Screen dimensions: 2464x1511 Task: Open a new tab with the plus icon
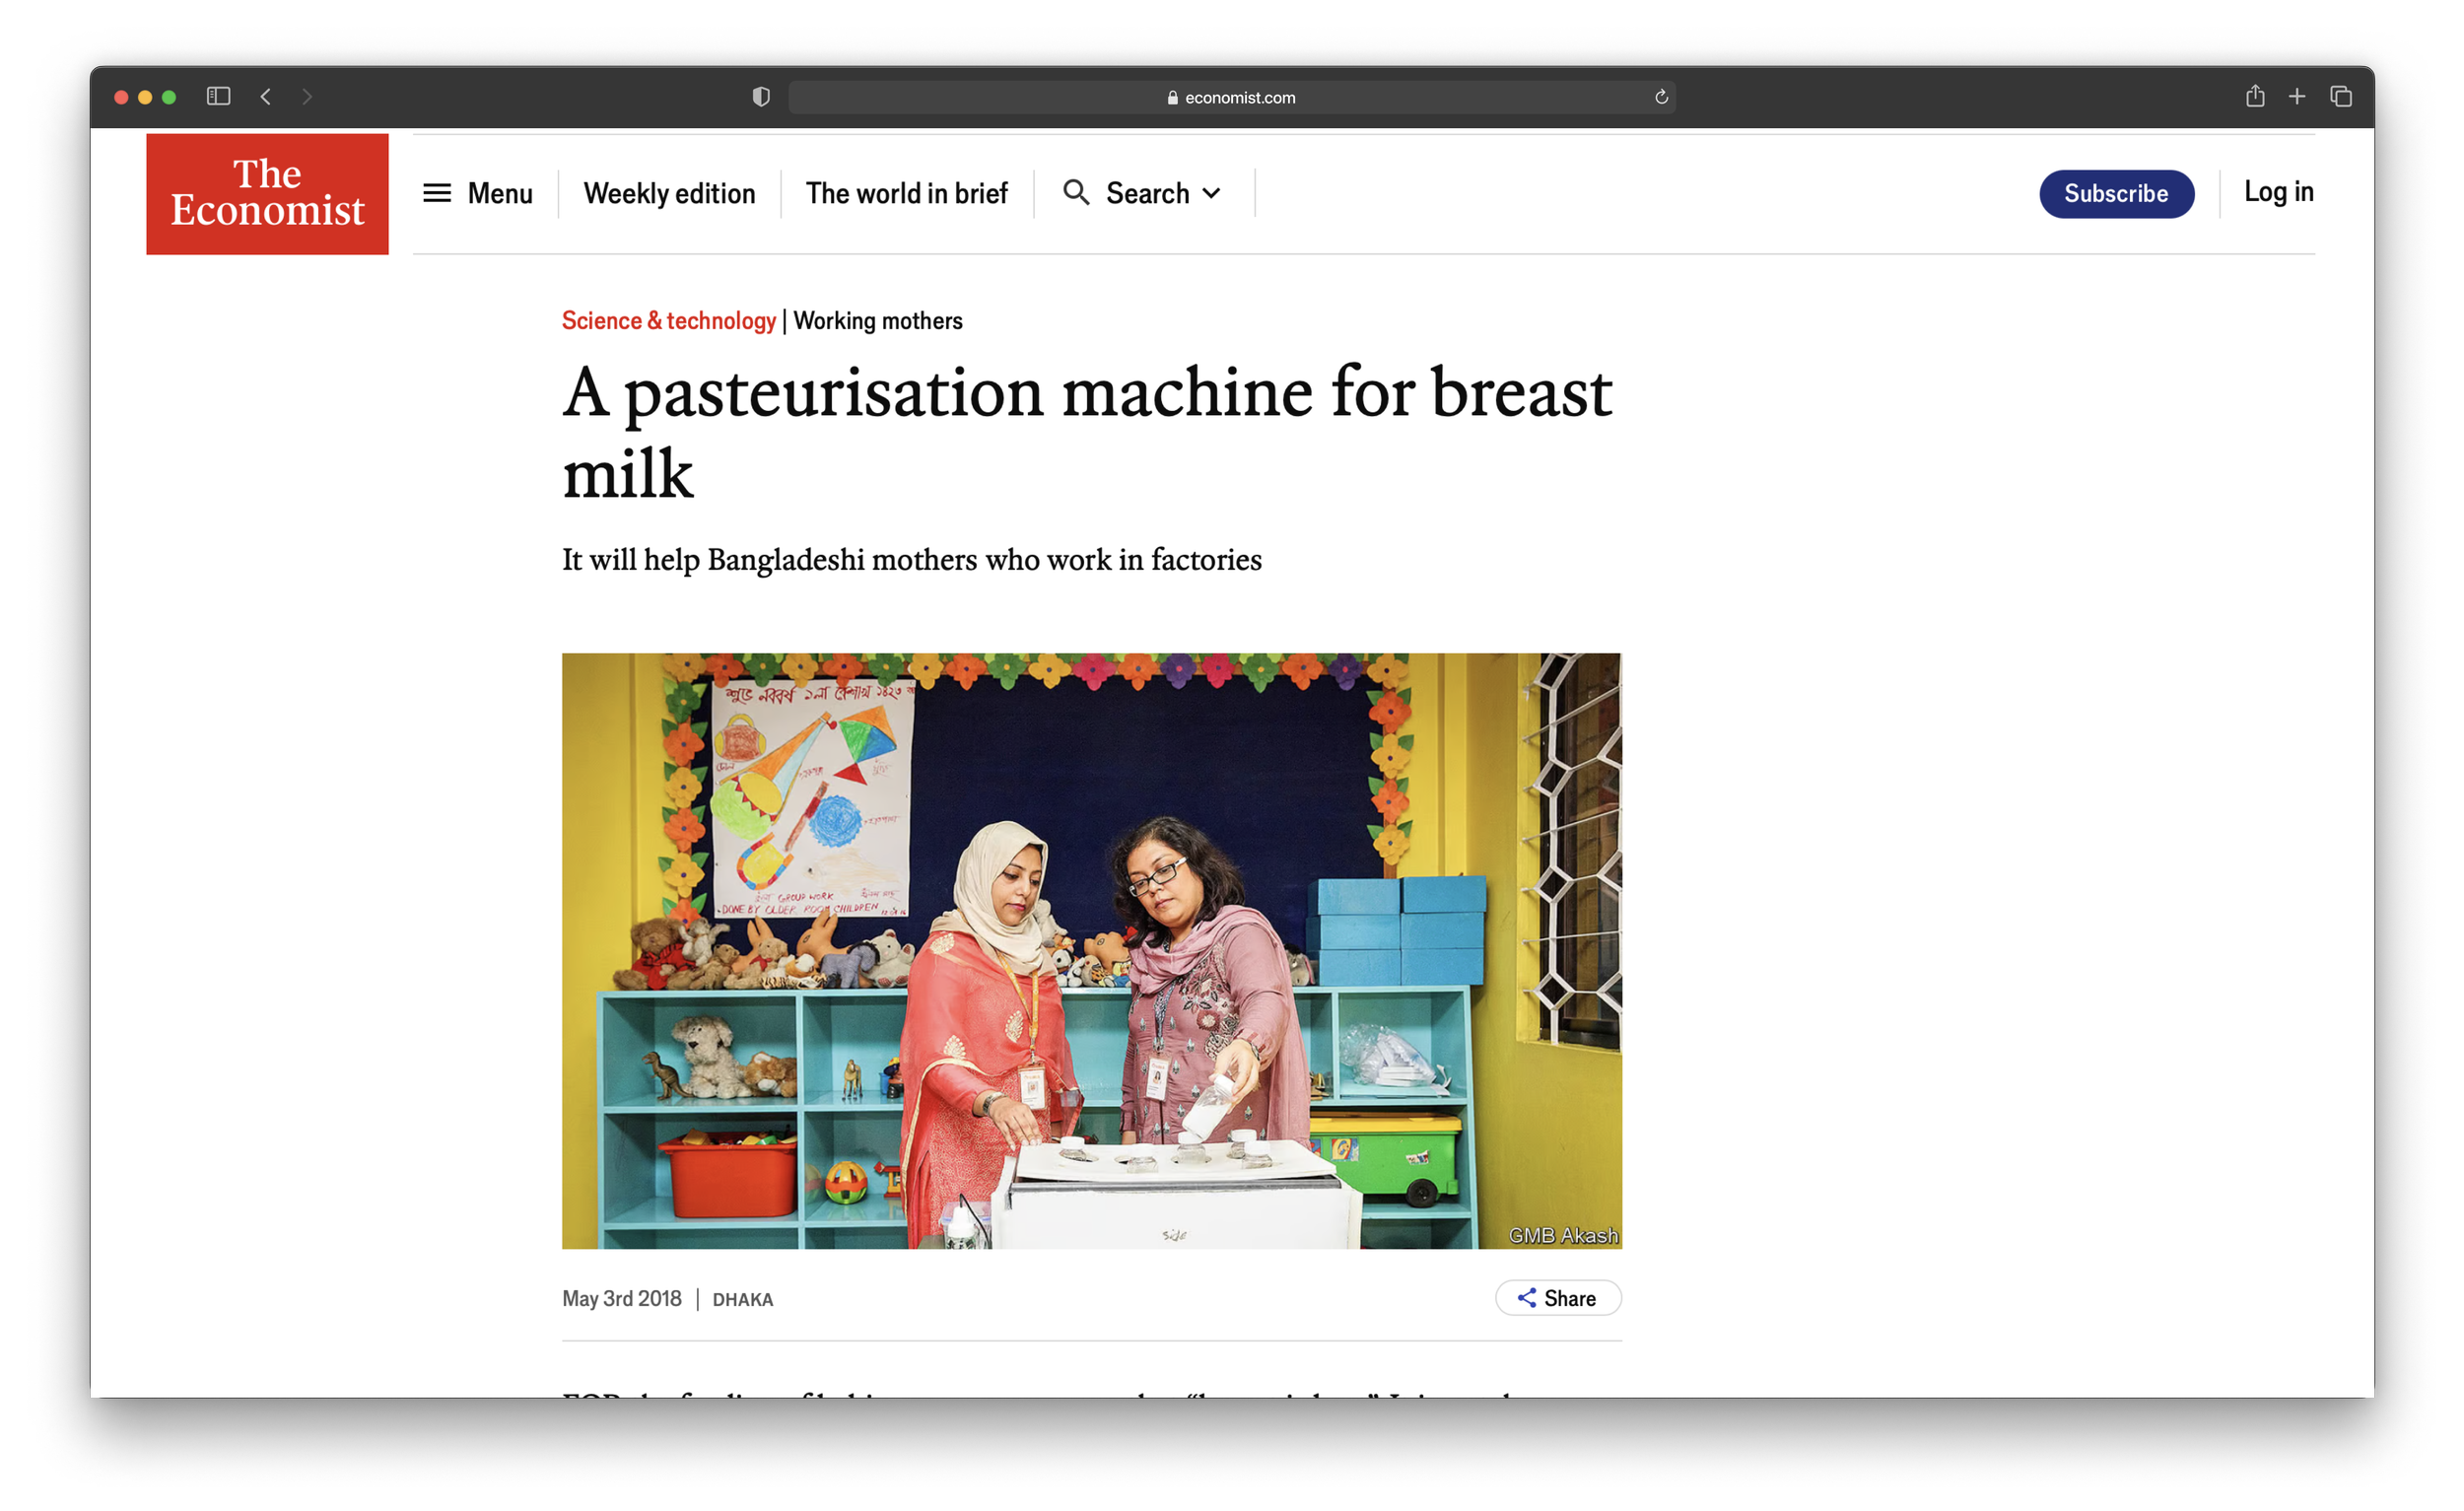[x=2297, y=96]
